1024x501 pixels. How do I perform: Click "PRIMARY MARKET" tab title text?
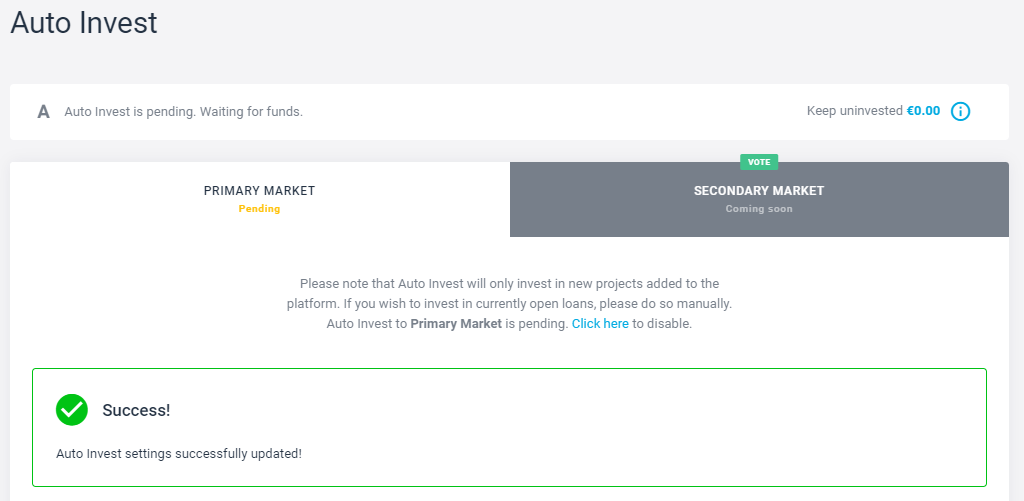point(259,191)
